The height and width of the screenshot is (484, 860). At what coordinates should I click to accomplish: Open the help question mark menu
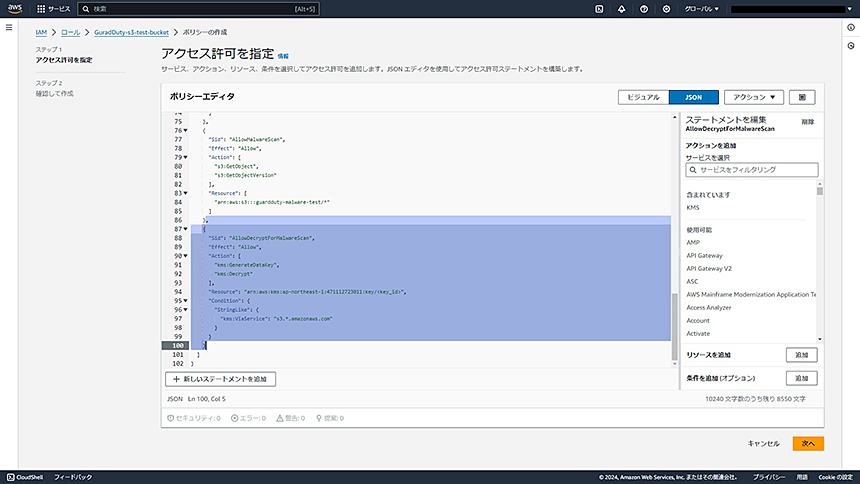[x=644, y=9]
